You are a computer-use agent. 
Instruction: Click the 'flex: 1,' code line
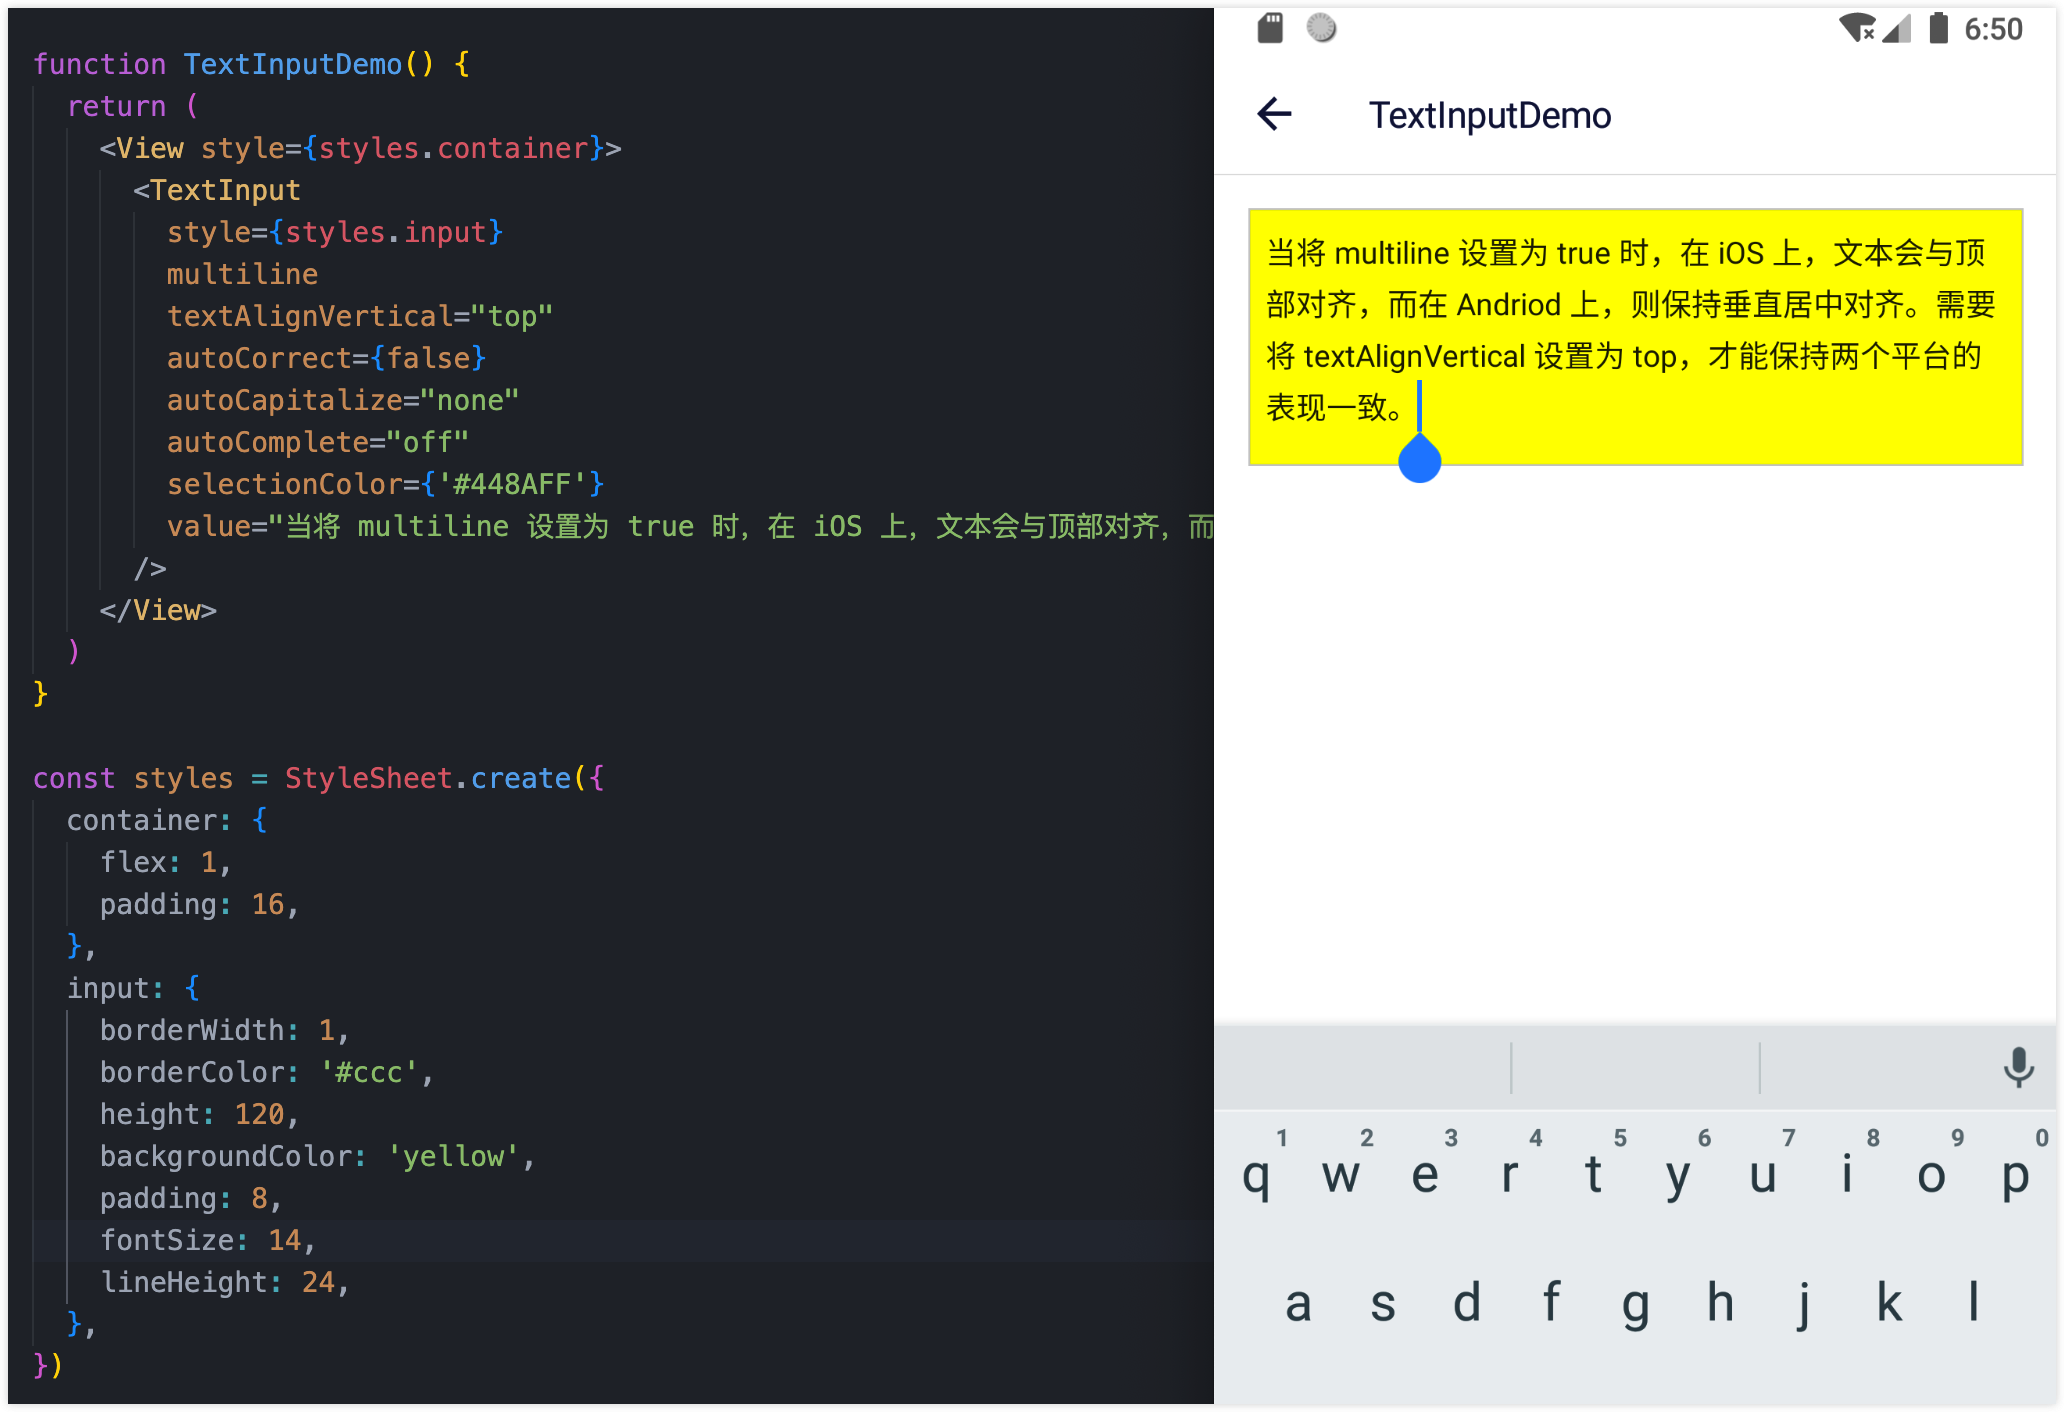click(x=166, y=862)
